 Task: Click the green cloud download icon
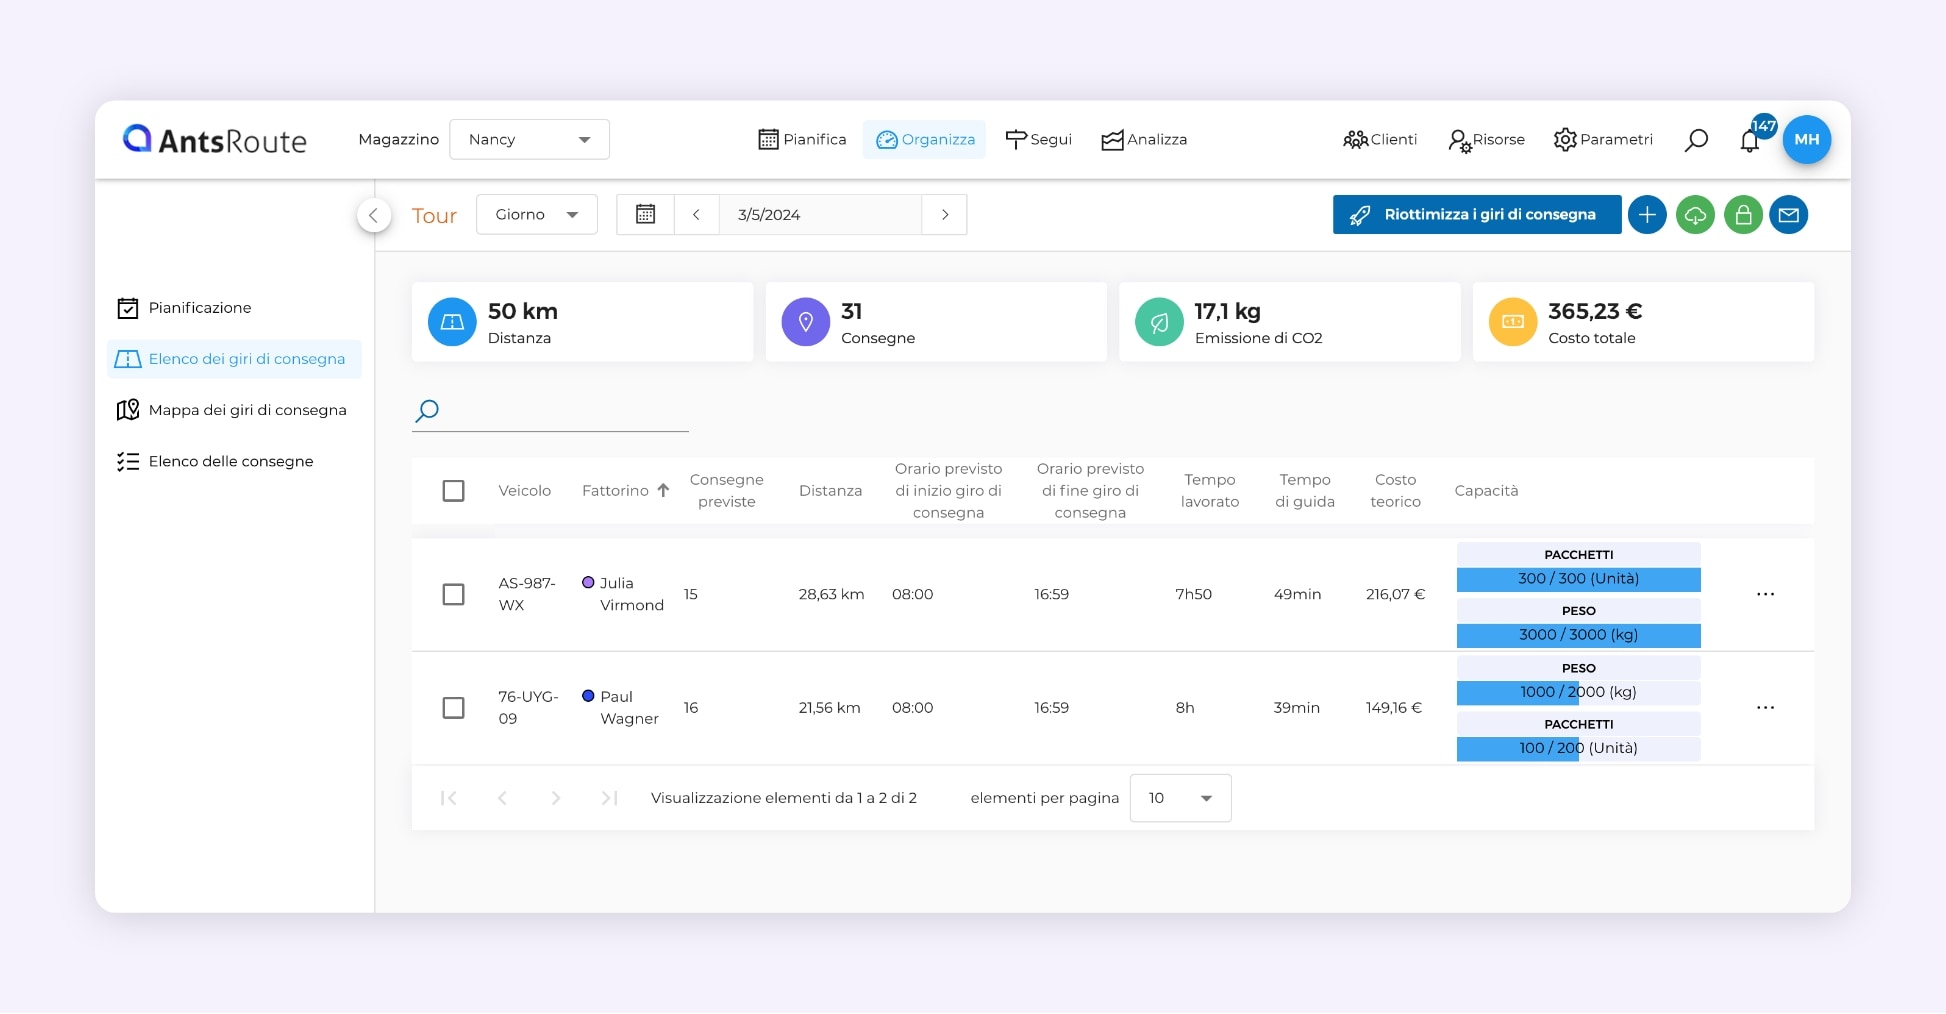[1695, 214]
